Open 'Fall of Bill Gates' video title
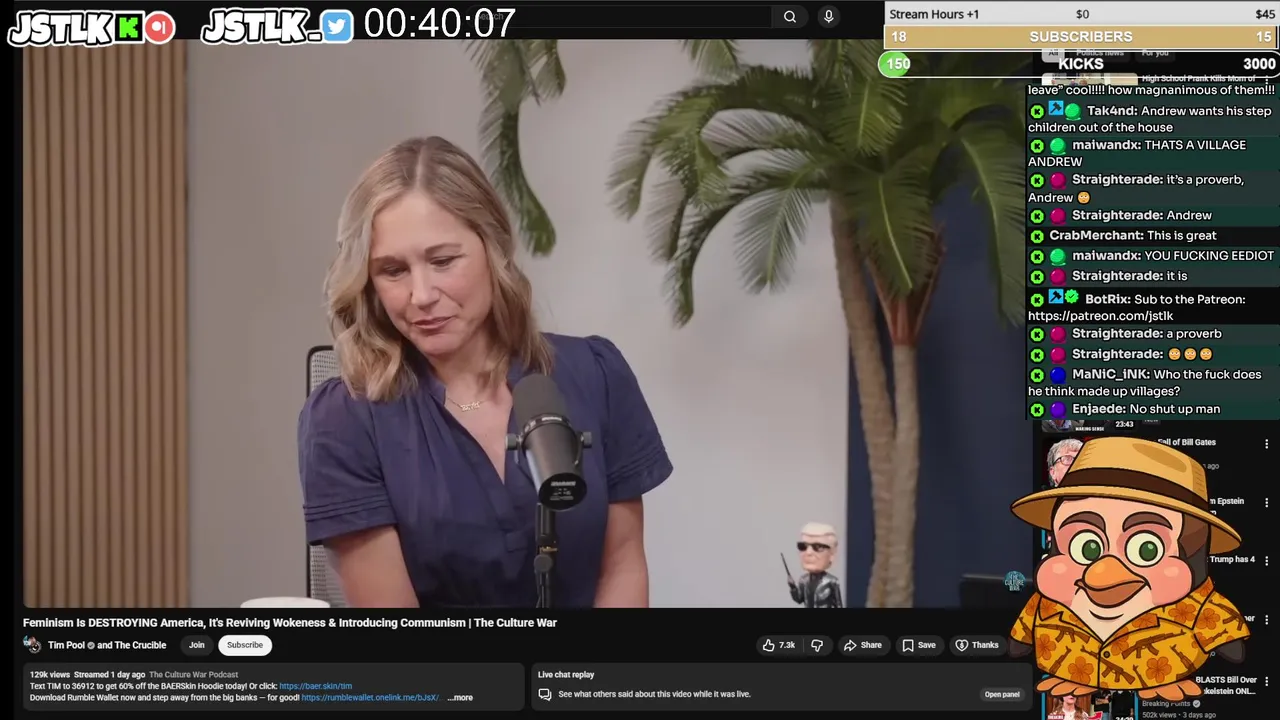 click(x=1186, y=442)
